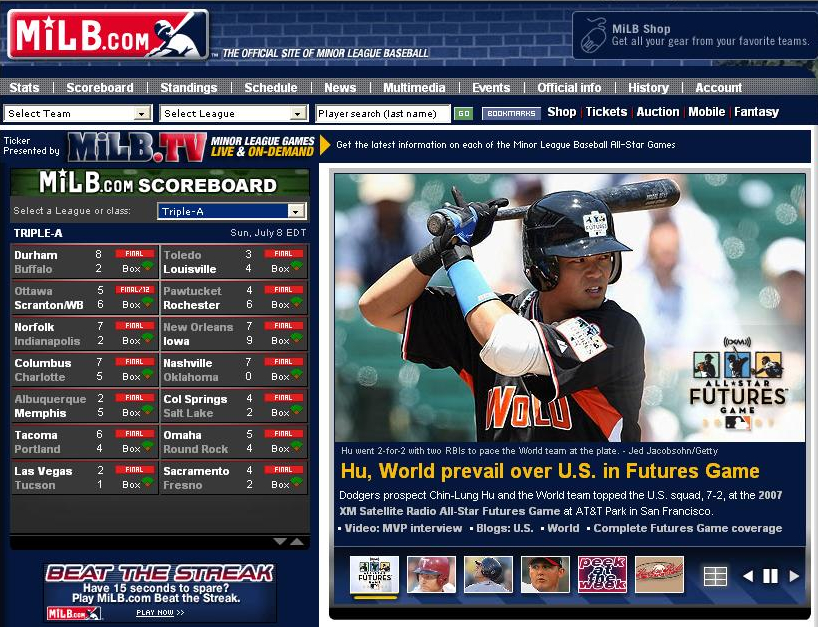The height and width of the screenshot is (627, 818).
Task: Open the Official info menu
Action: pyautogui.click(x=569, y=88)
